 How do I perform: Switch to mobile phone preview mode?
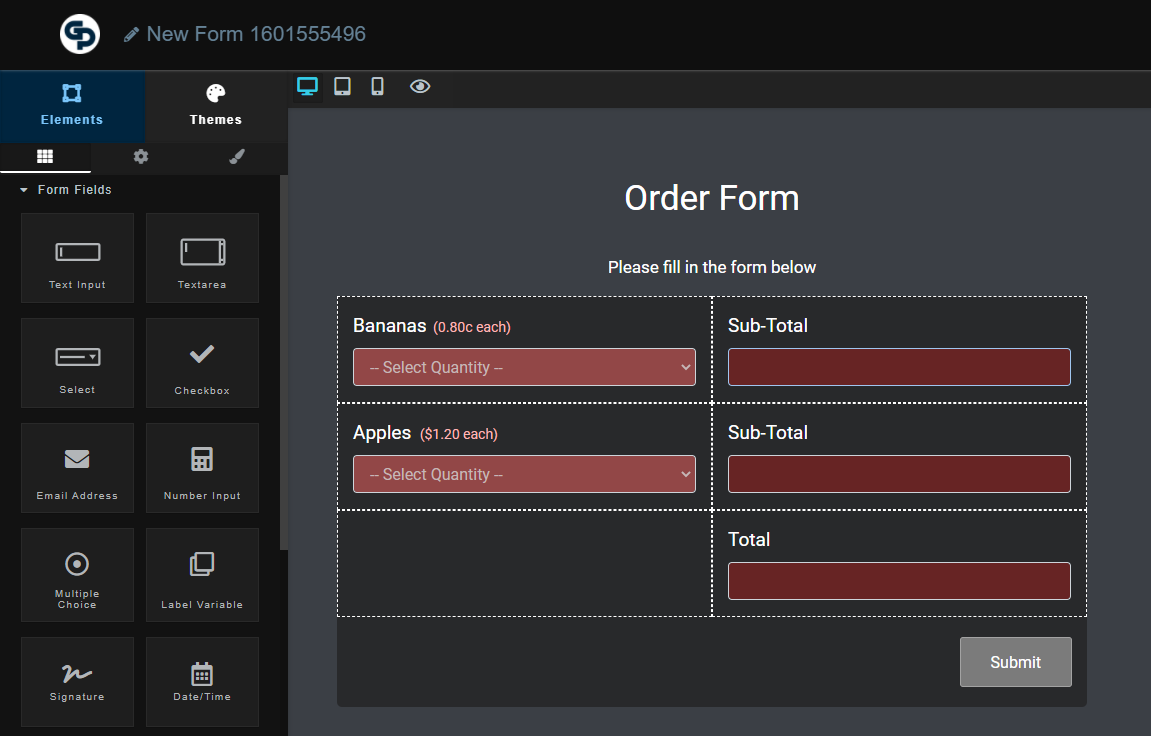(x=377, y=87)
